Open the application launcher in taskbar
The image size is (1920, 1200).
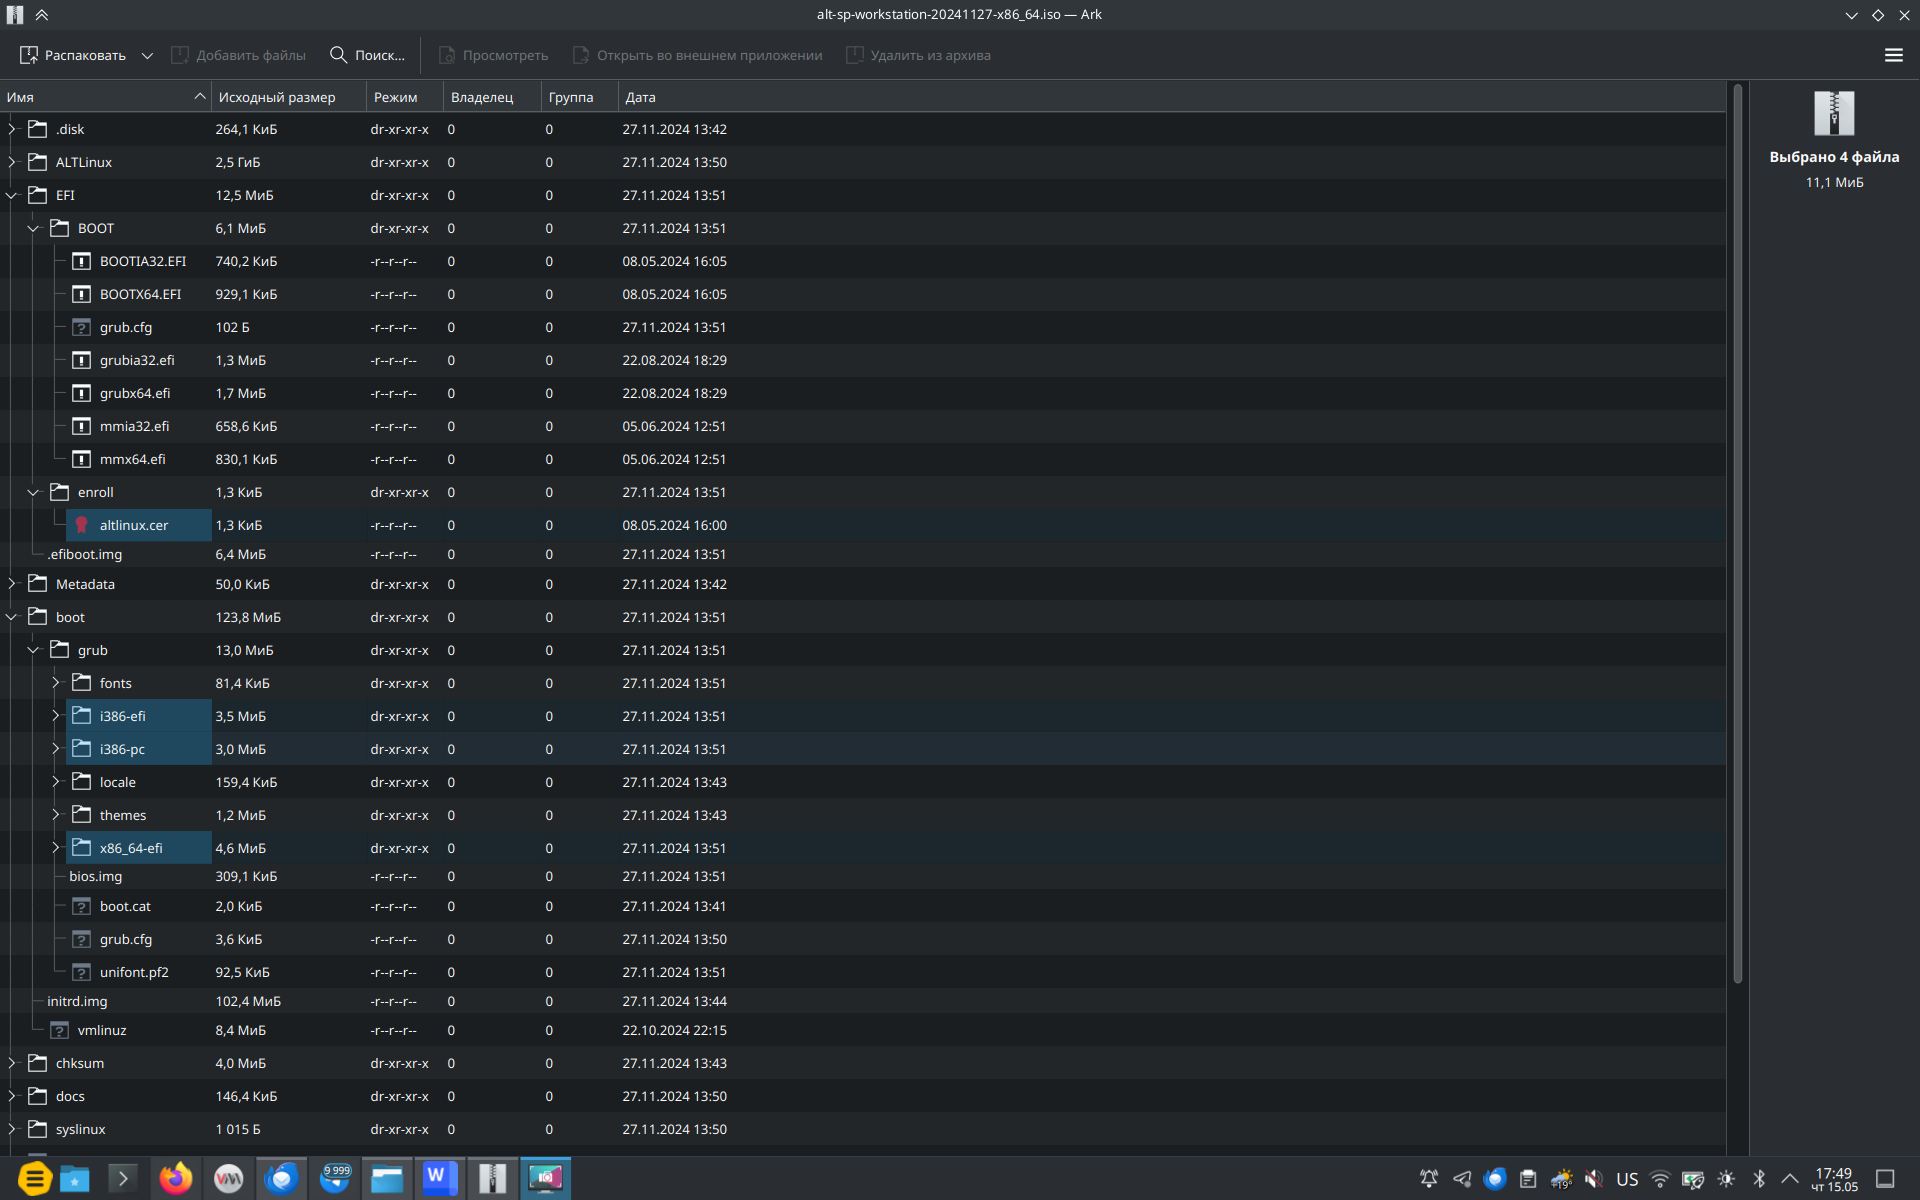tap(34, 1179)
